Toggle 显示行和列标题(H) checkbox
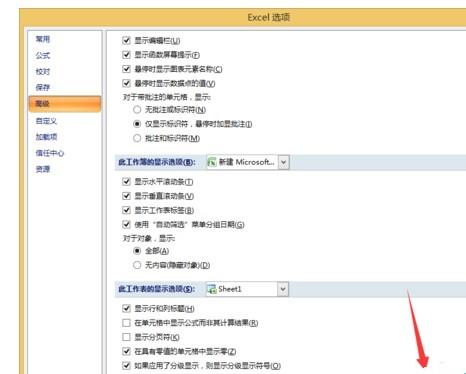This screenshot has height=374, width=466. tap(126, 309)
